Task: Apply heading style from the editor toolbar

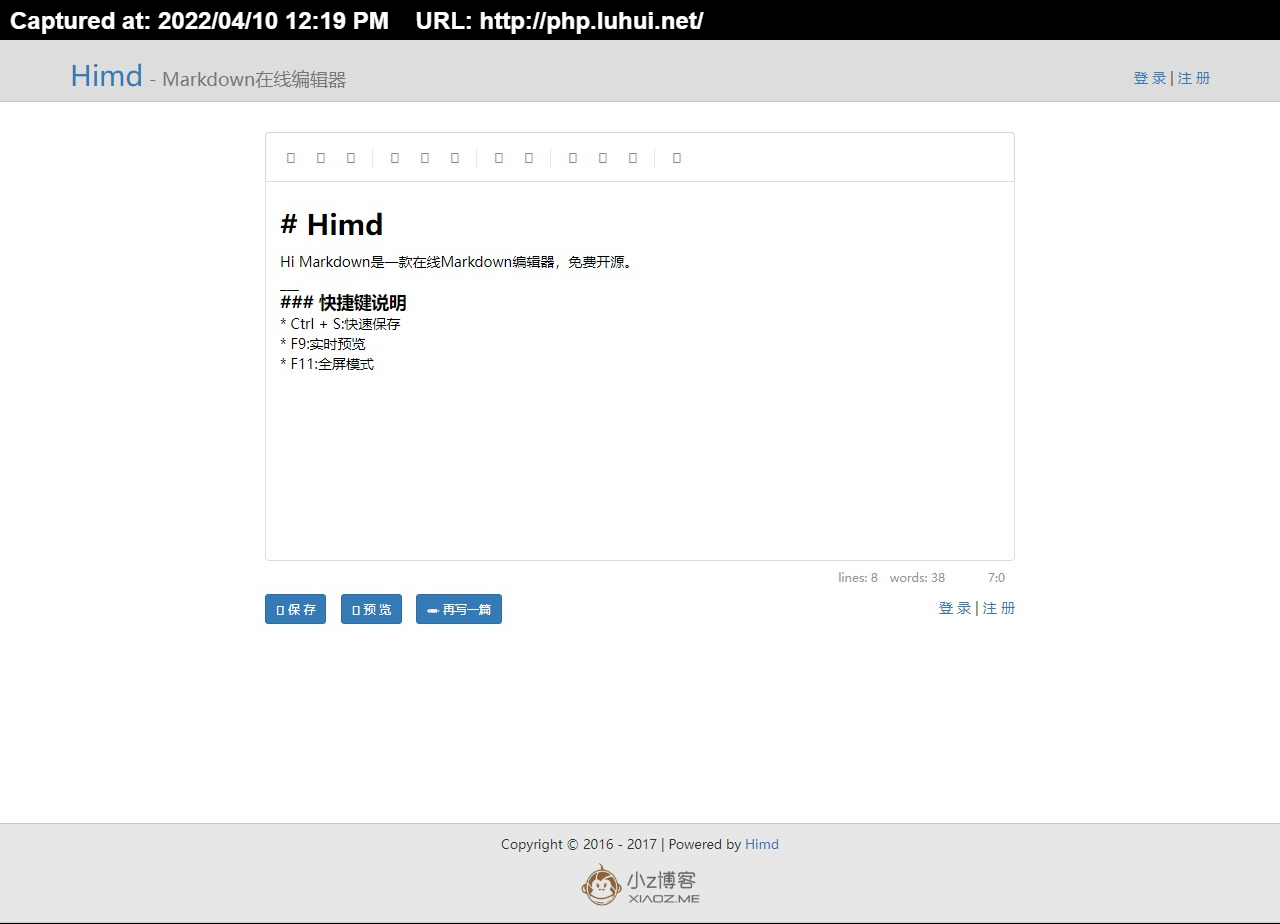Action: [x=351, y=158]
